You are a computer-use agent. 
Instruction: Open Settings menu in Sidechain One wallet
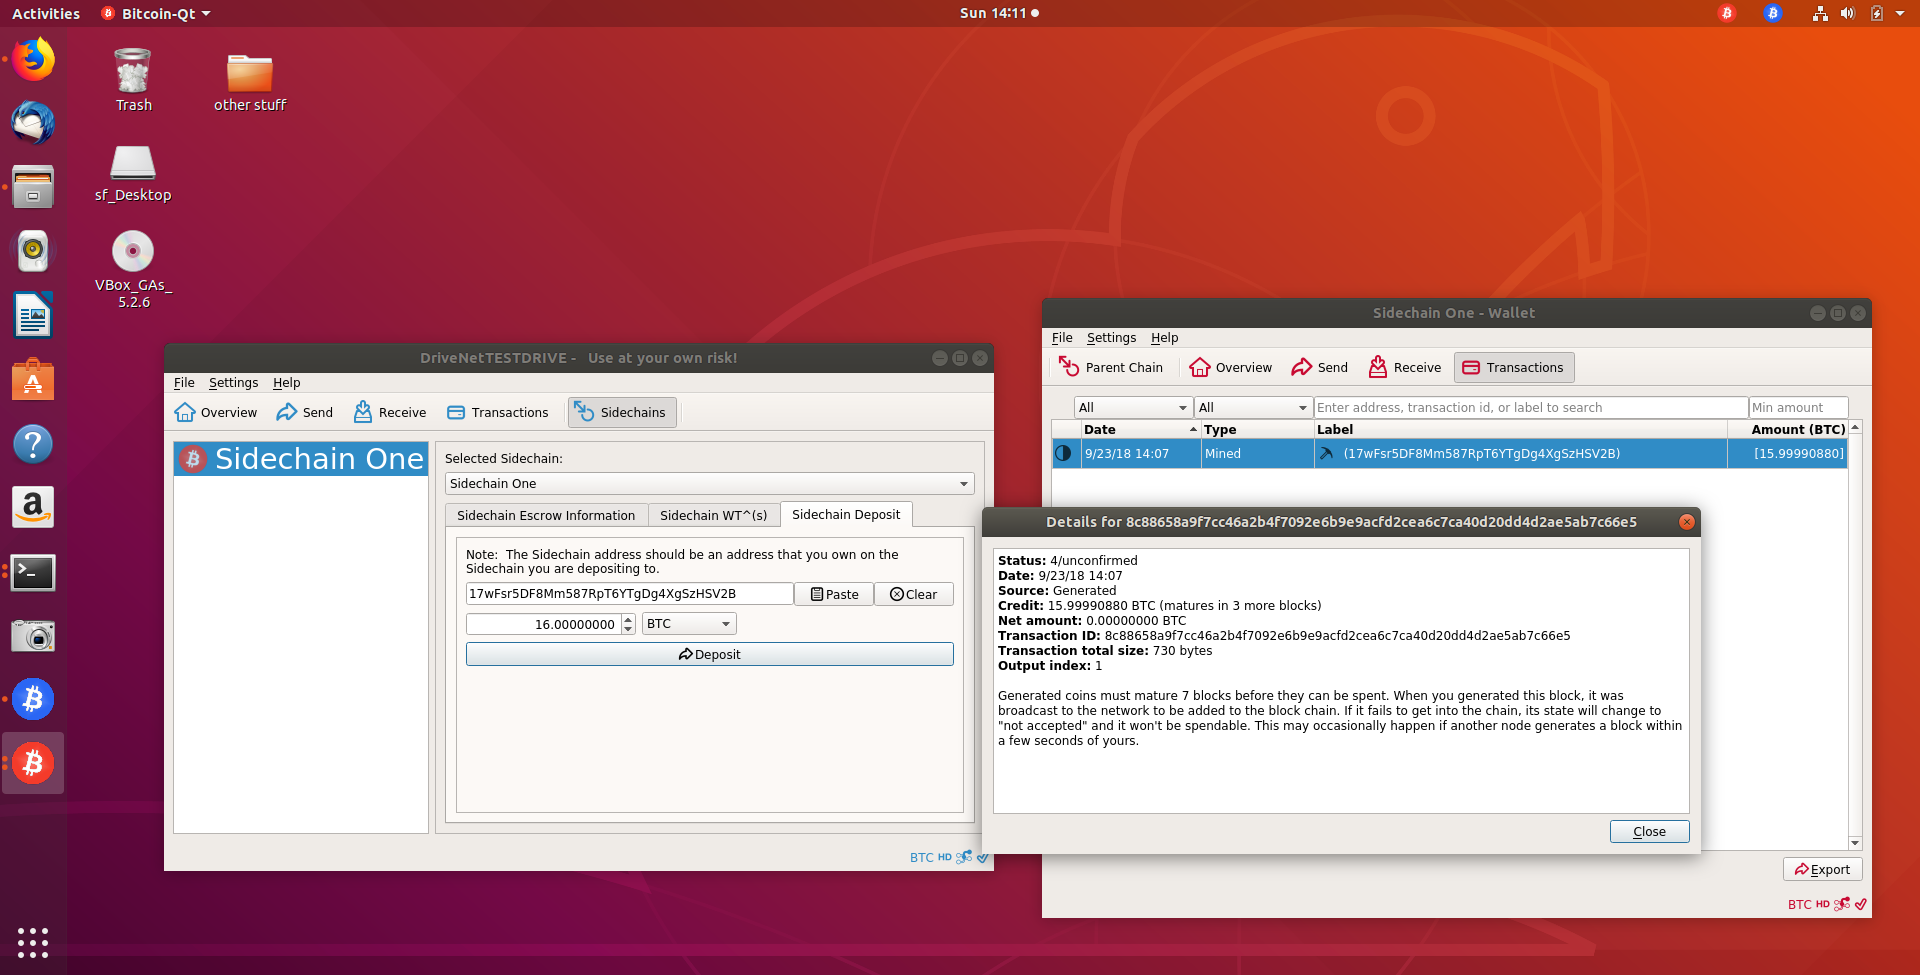[x=1111, y=338]
